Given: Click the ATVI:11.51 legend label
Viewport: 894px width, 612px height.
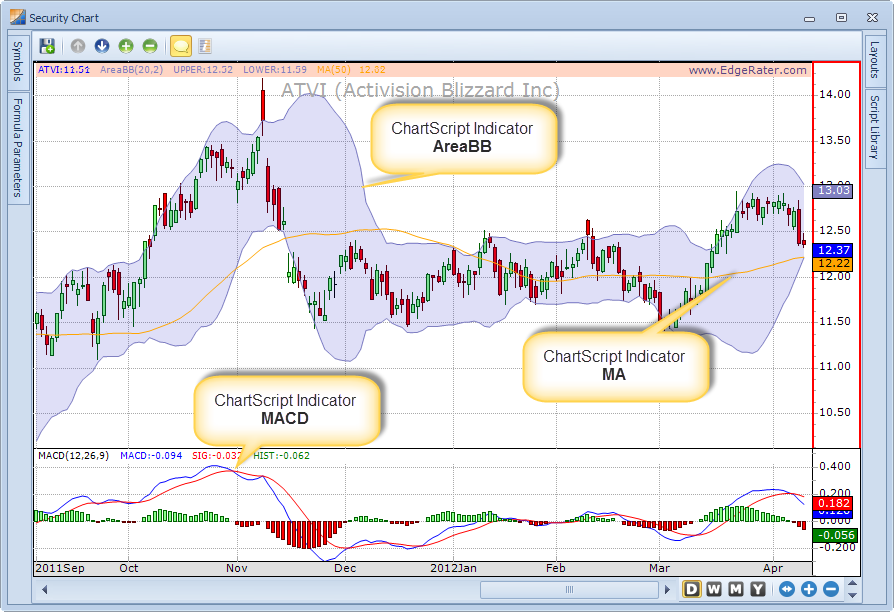Looking at the screenshot, I should tap(64, 70).
